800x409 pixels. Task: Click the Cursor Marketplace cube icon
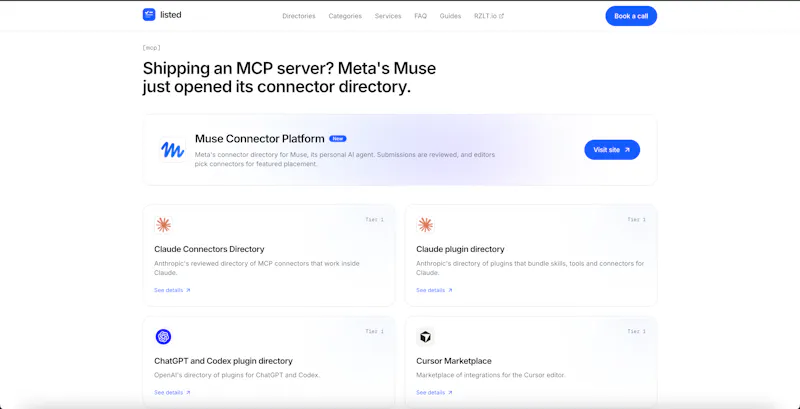[x=425, y=337]
